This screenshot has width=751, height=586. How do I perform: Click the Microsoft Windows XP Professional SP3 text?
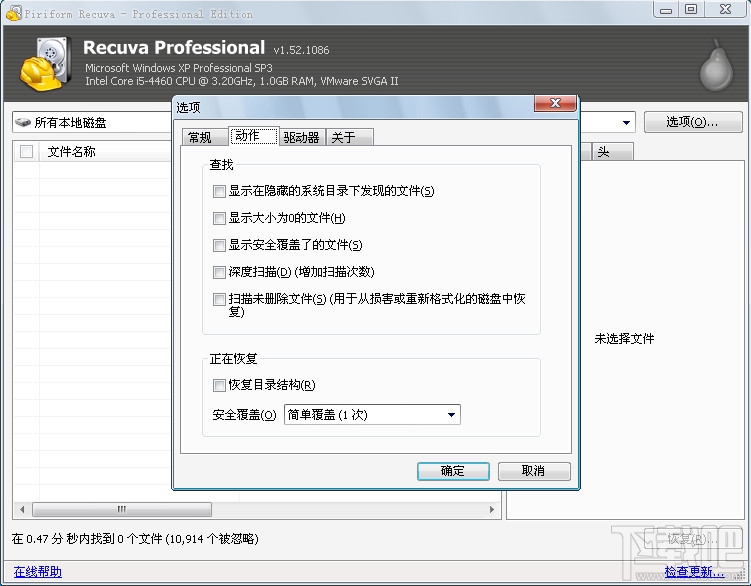coord(179,68)
